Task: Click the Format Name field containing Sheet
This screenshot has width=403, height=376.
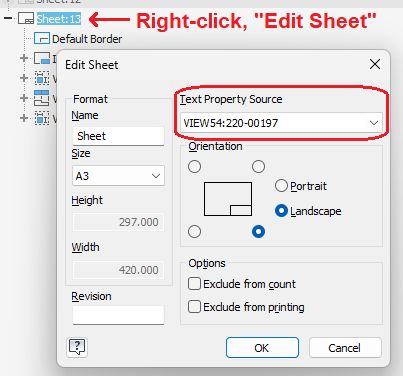Action: coord(118,136)
